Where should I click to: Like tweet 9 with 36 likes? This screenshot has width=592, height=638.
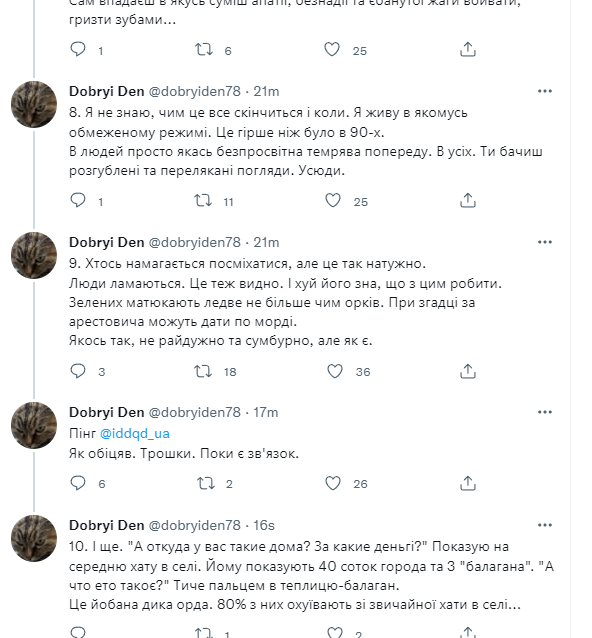334,371
